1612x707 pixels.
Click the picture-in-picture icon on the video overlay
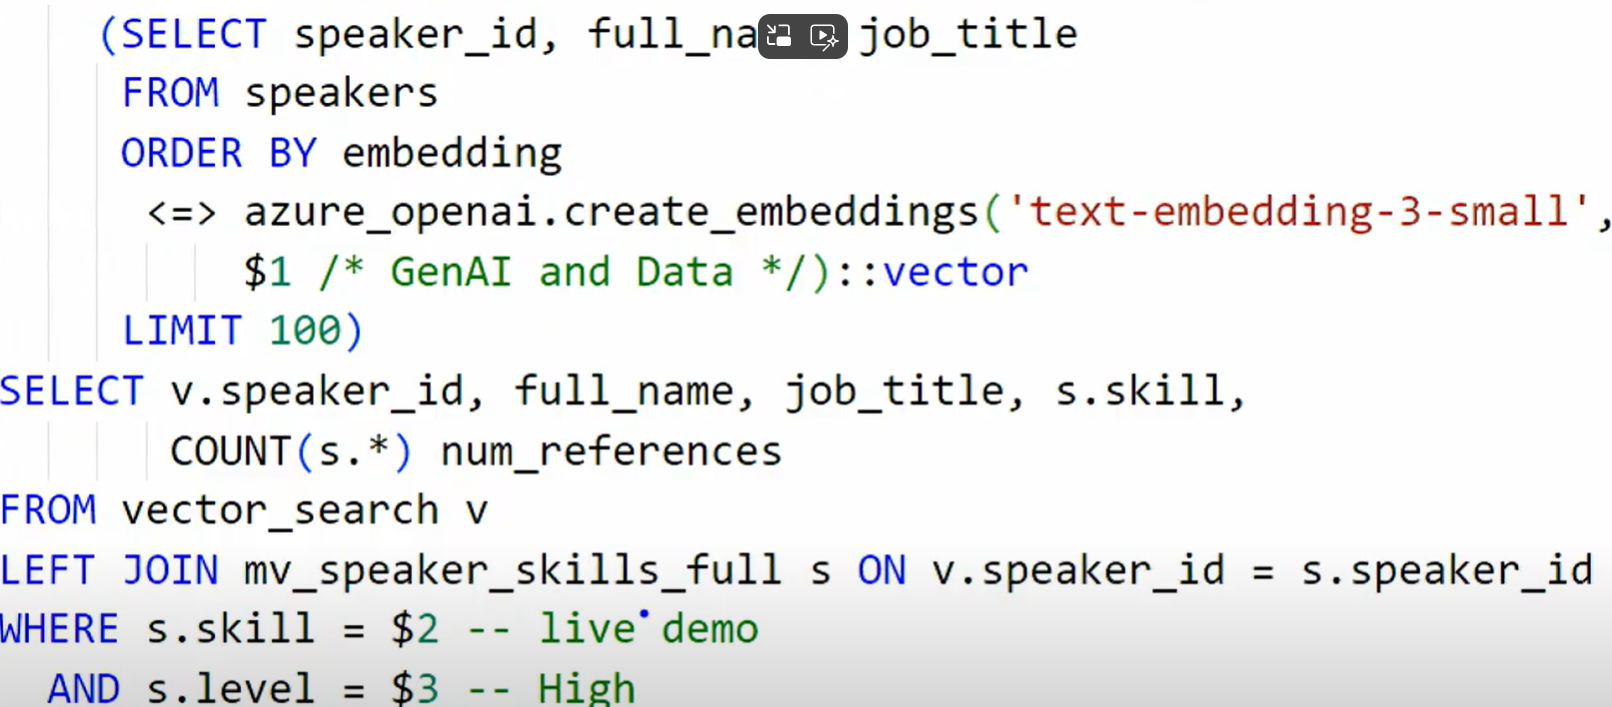(x=779, y=37)
